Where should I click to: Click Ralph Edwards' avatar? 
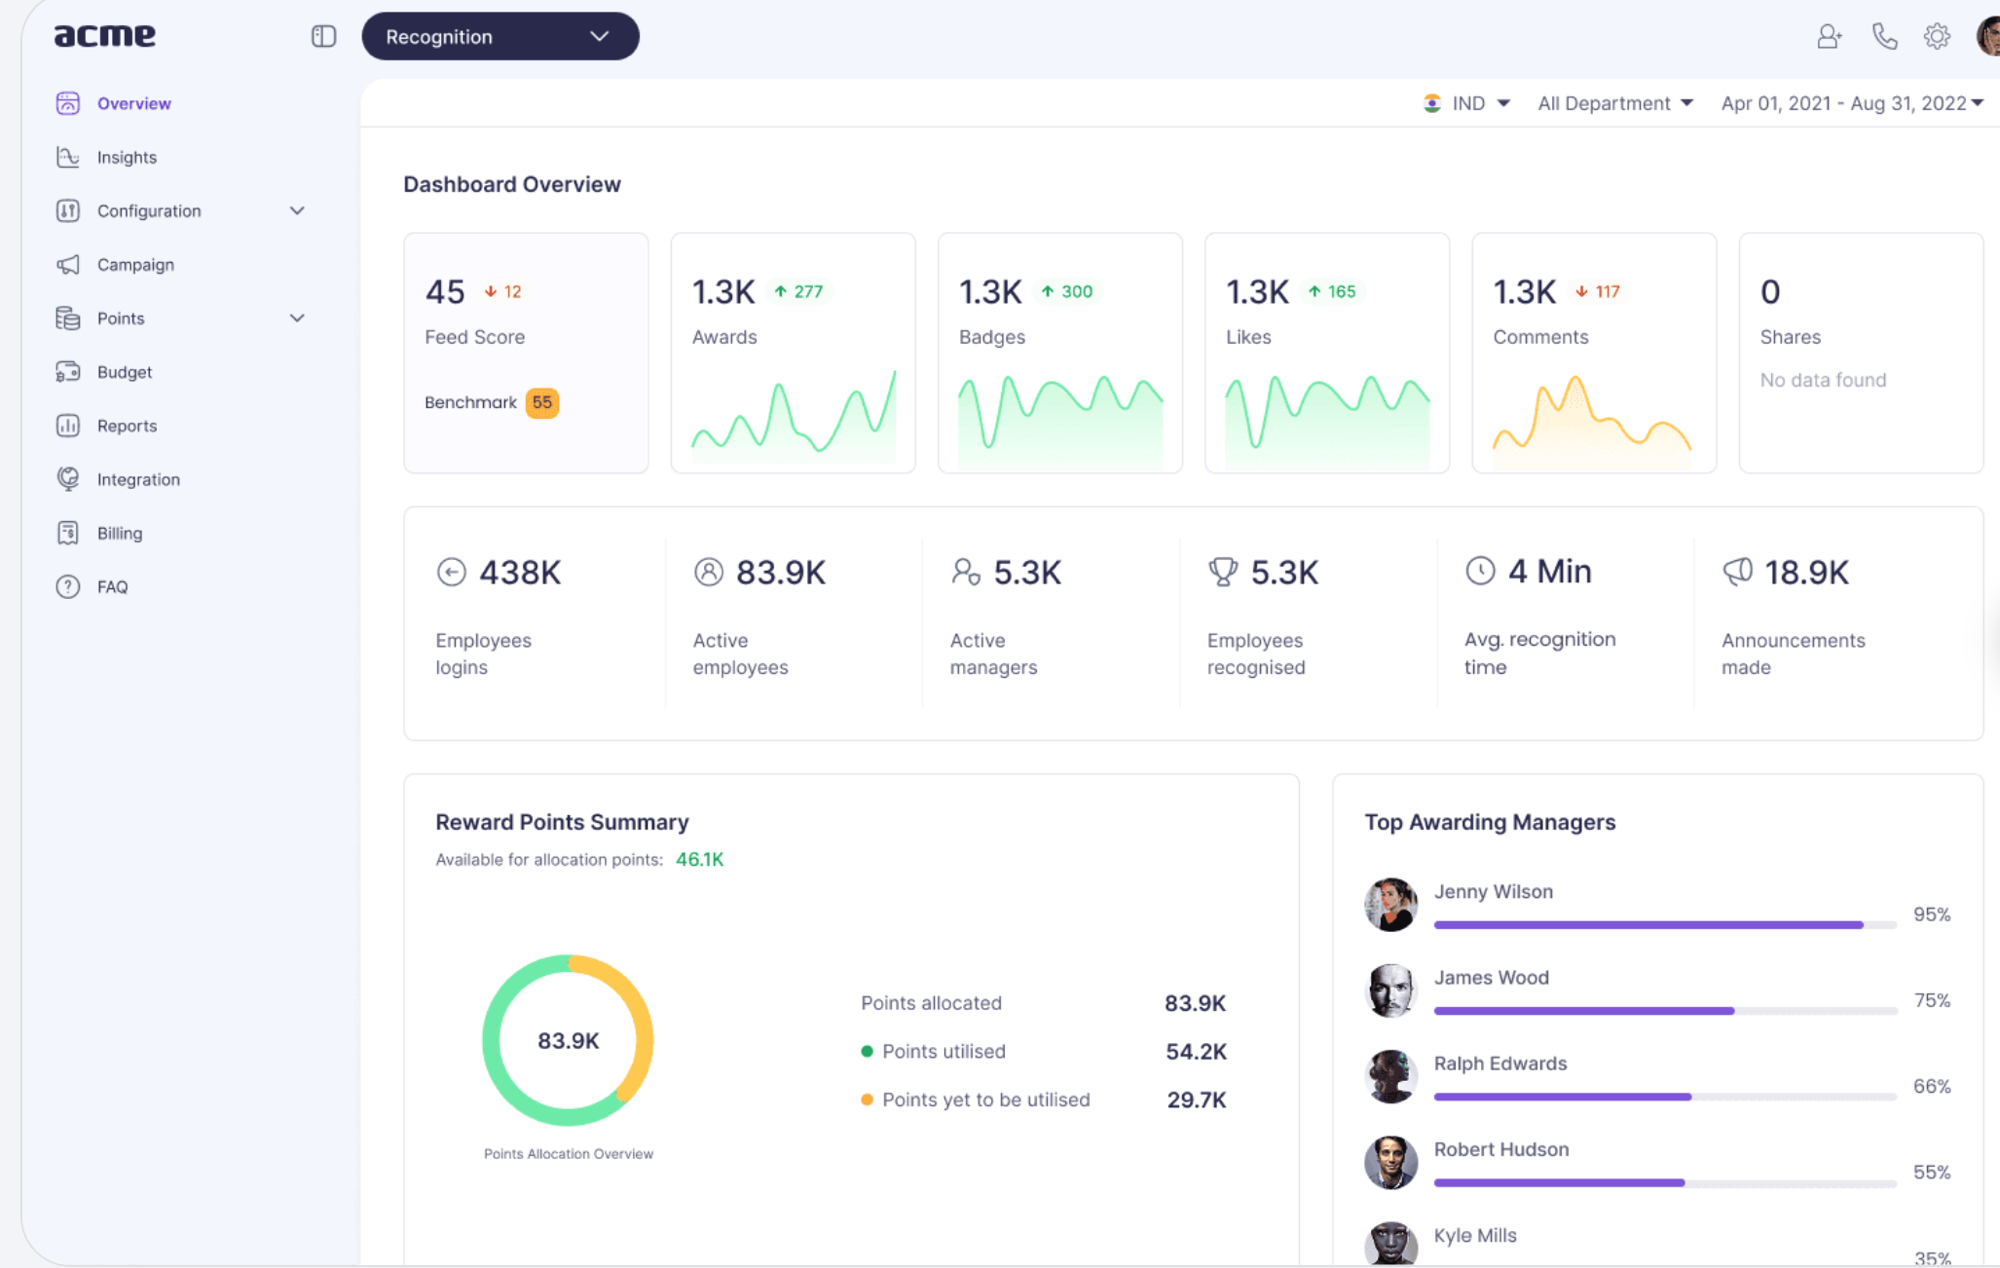[x=1391, y=1077]
